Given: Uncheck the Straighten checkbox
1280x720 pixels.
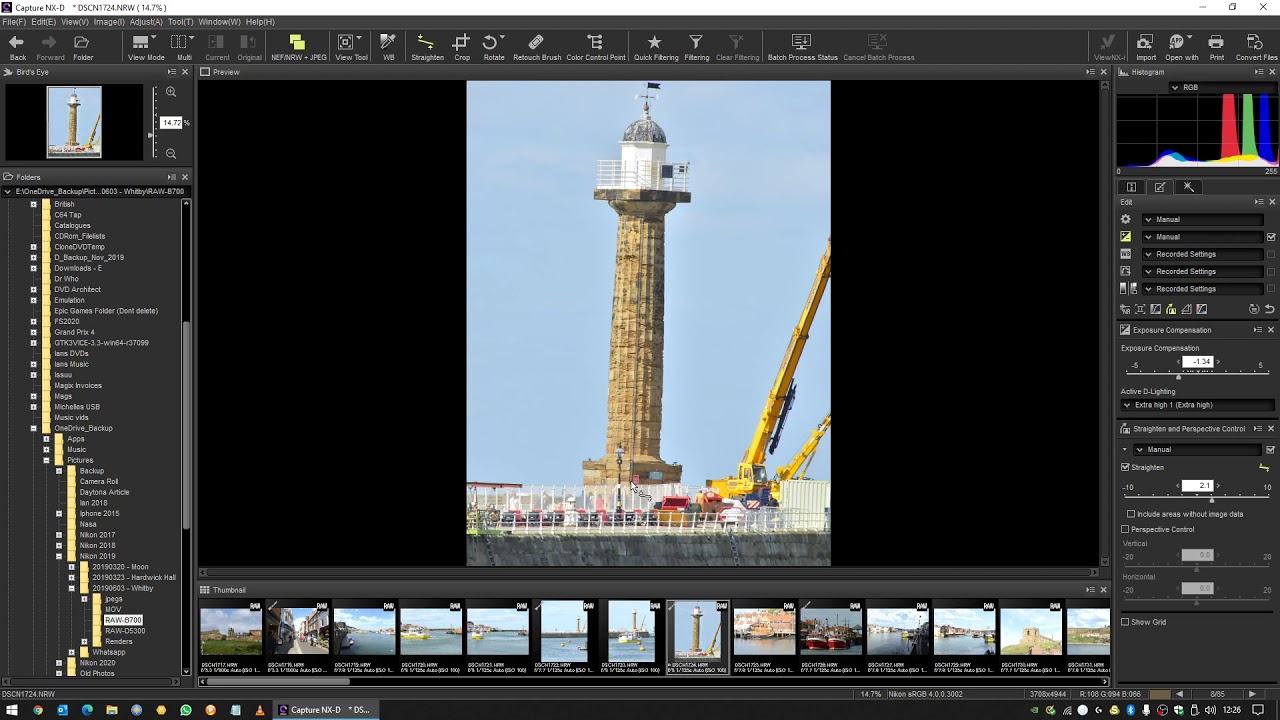Looking at the screenshot, I should 1125,467.
